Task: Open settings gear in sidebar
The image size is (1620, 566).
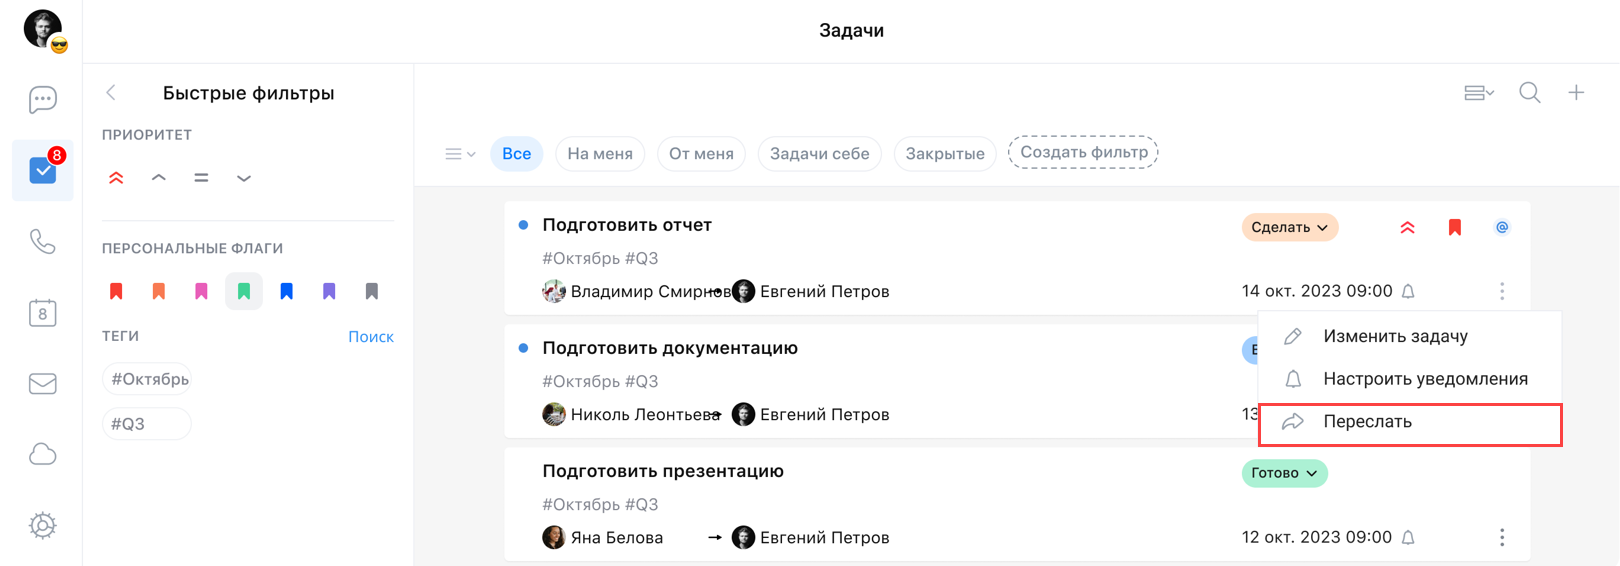Action: [x=42, y=525]
